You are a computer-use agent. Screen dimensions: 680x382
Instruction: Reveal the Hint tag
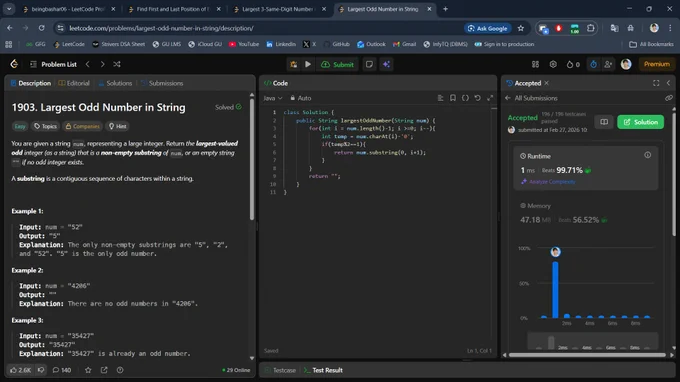(118, 126)
